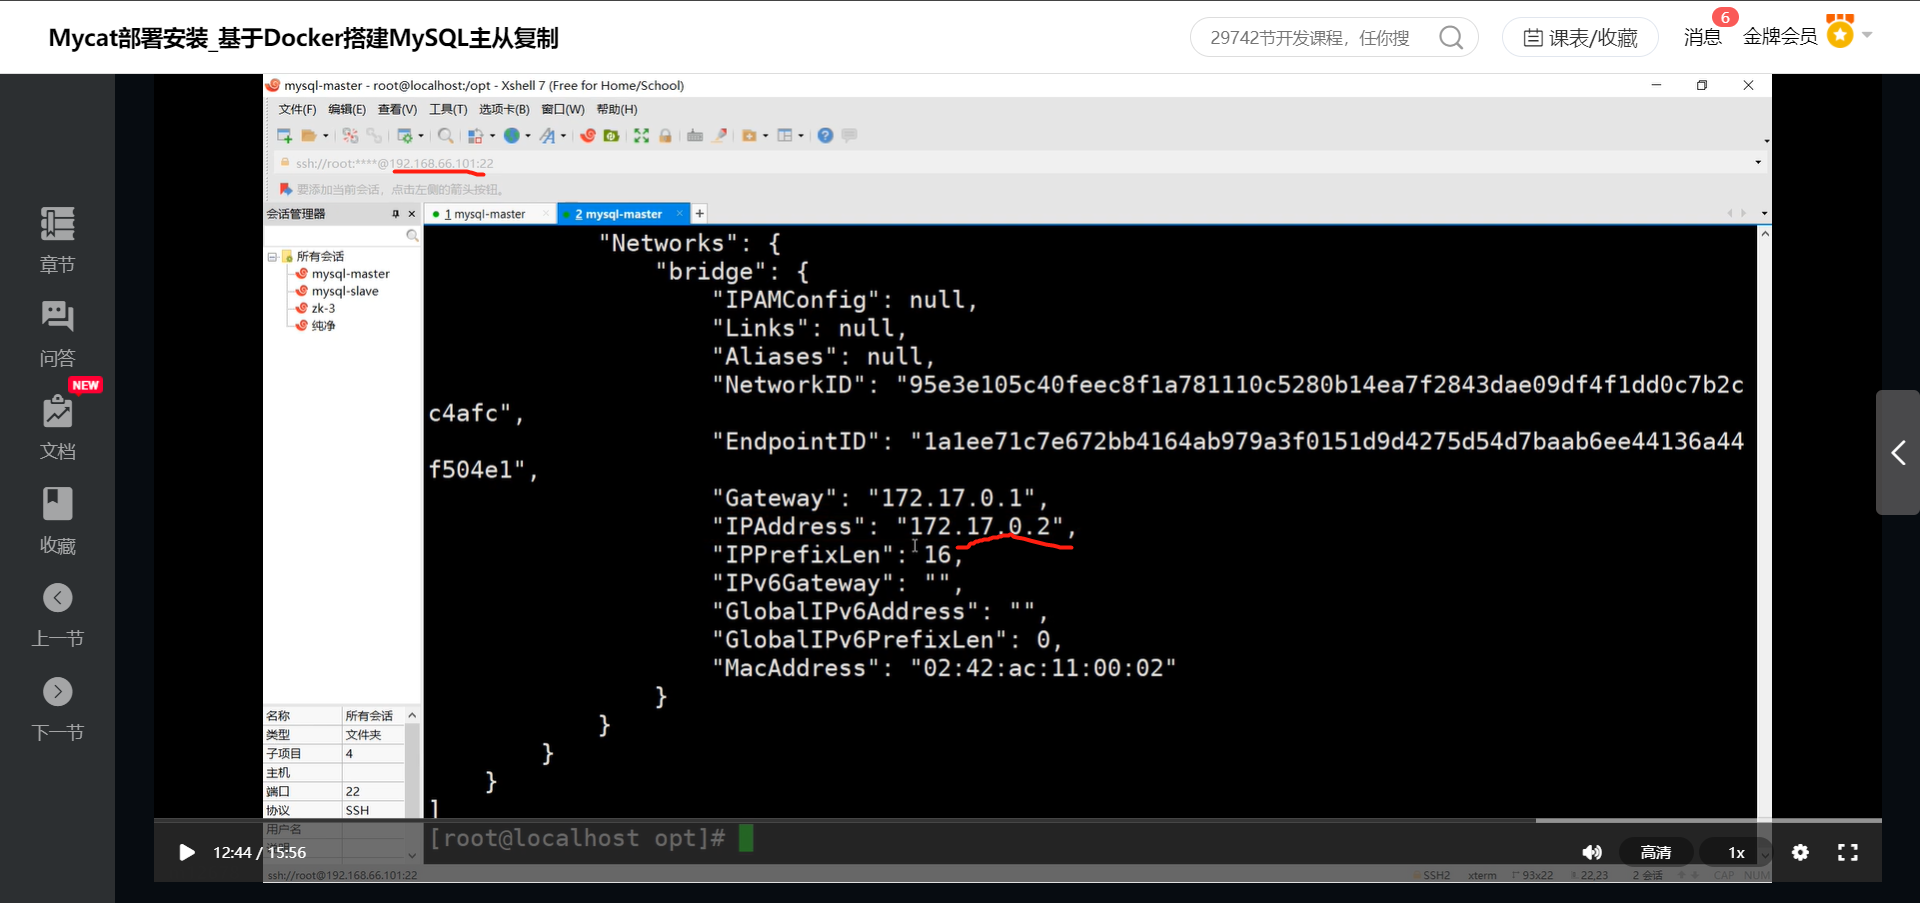
Task: Open 章节 chapters sidebar
Action: click(57, 240)
